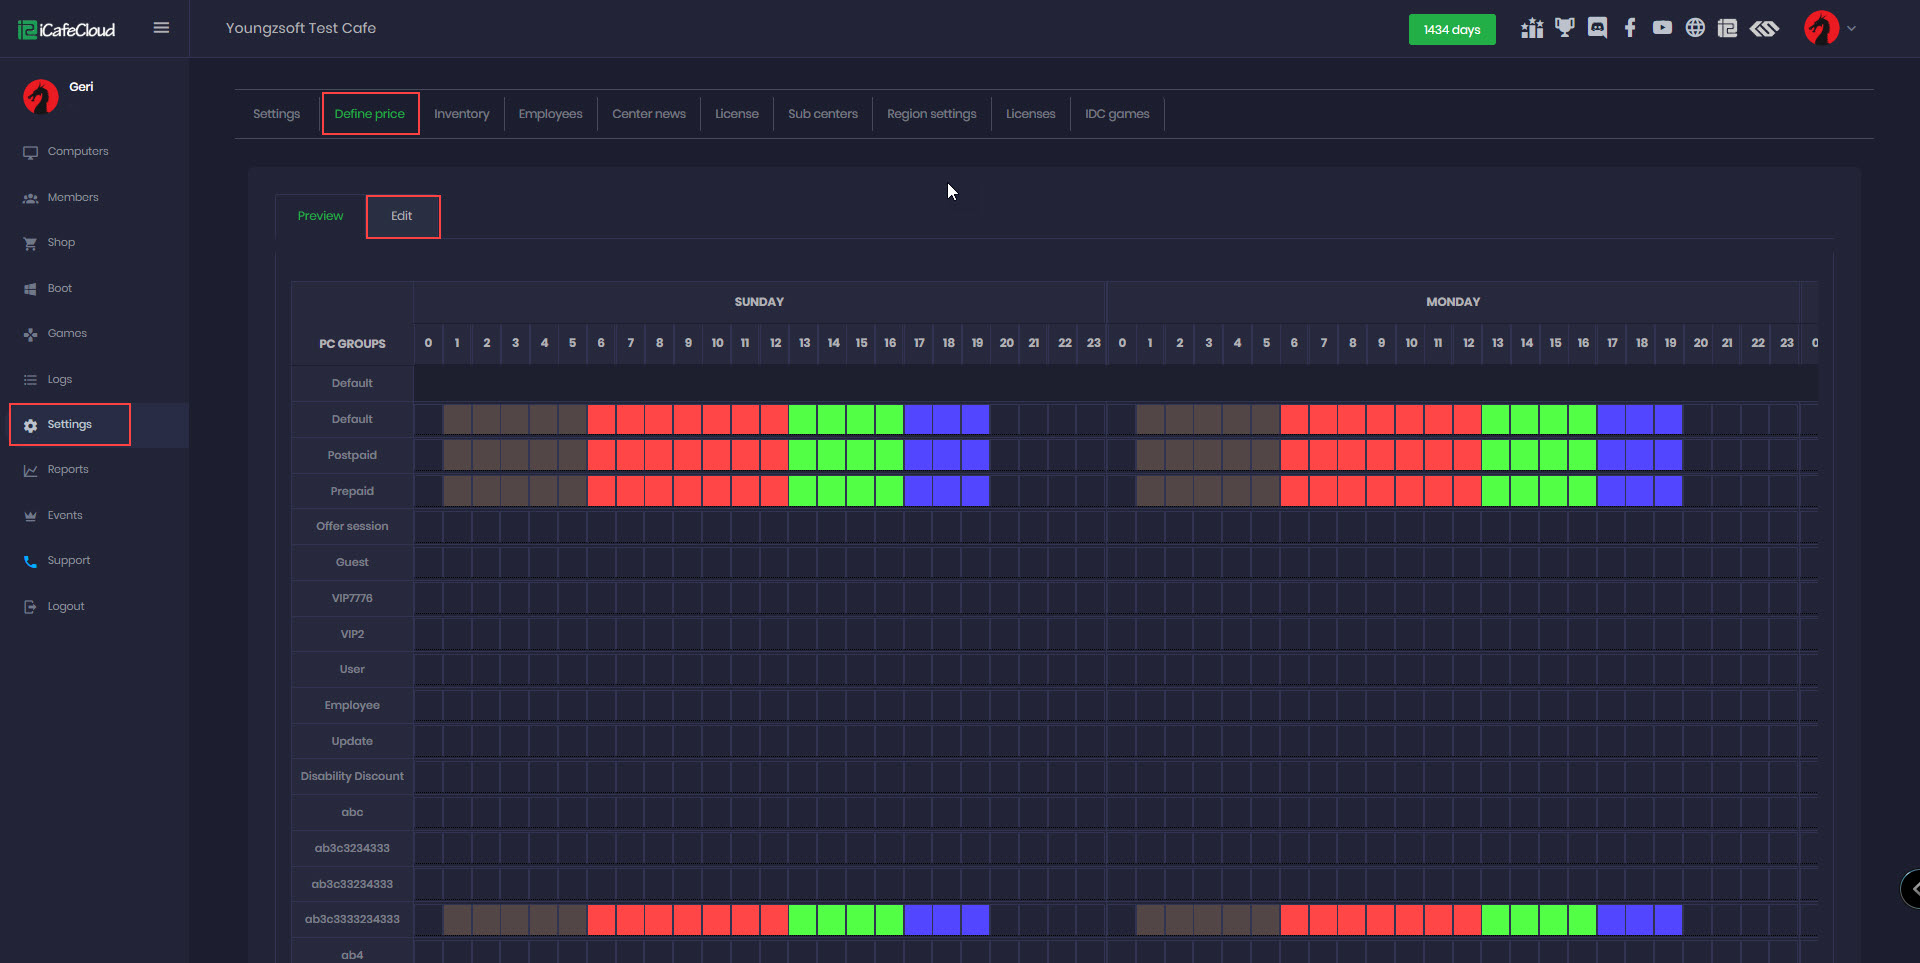
Task: Select the VIP2 group row label
Action: 352,634
